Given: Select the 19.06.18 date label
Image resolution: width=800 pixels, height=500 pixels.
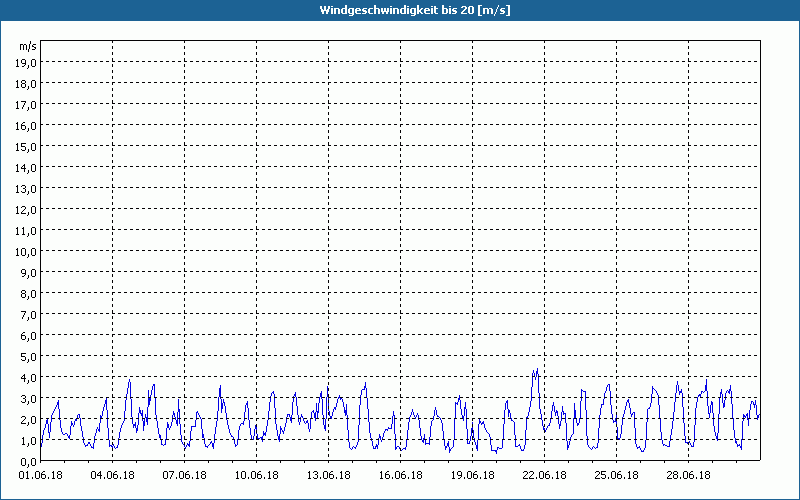Looking at the screenshot, I should 472,475.
